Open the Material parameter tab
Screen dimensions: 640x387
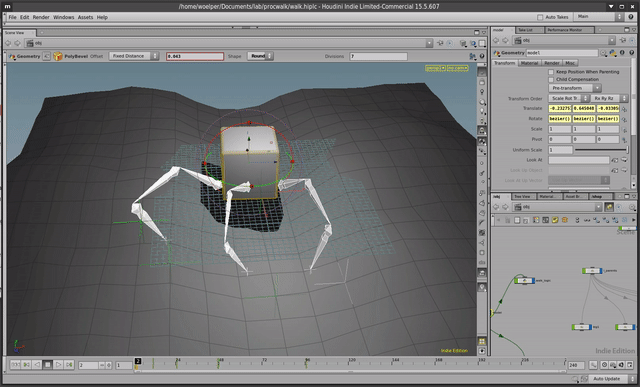coord(529,63)
